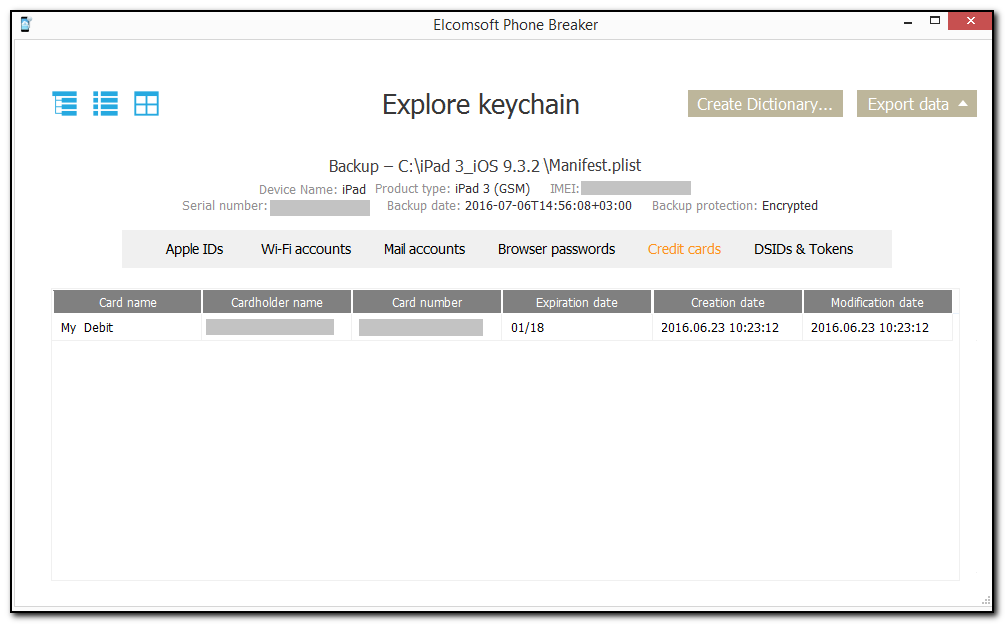
Task: Open the Apple IDs tab
Action: coord(194,249)
